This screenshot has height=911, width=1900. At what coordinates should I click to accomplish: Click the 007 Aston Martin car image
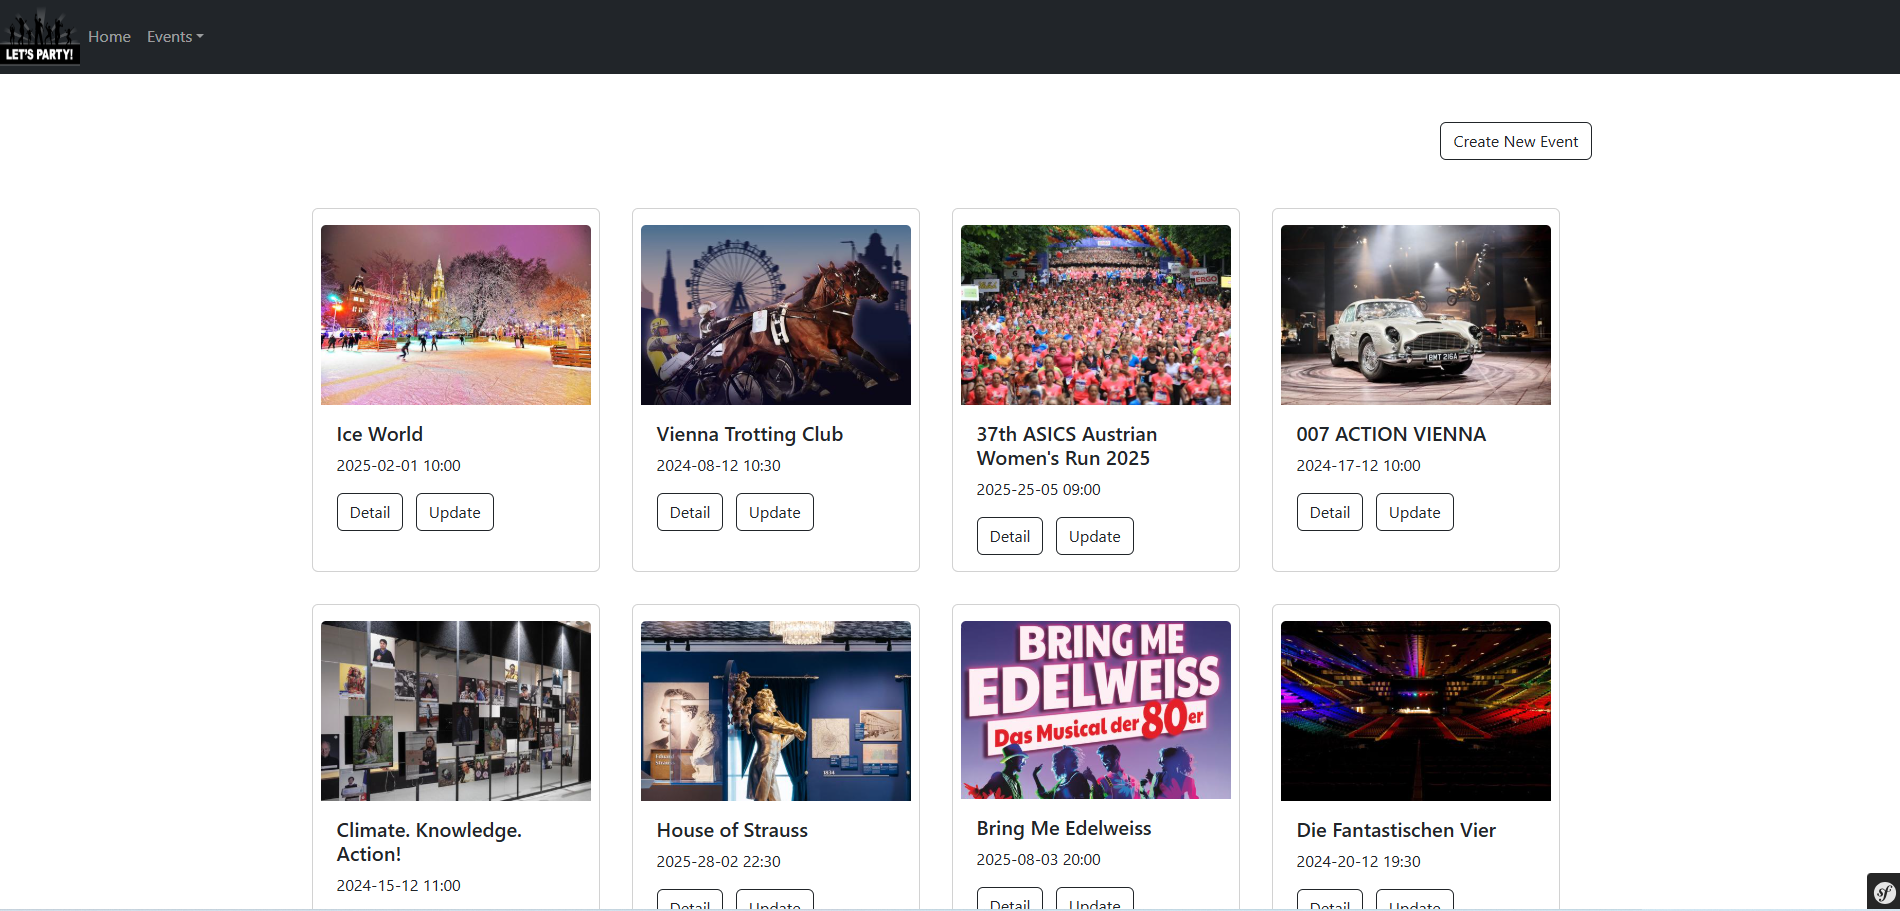pyautogui.click(x=1416, y=315)
